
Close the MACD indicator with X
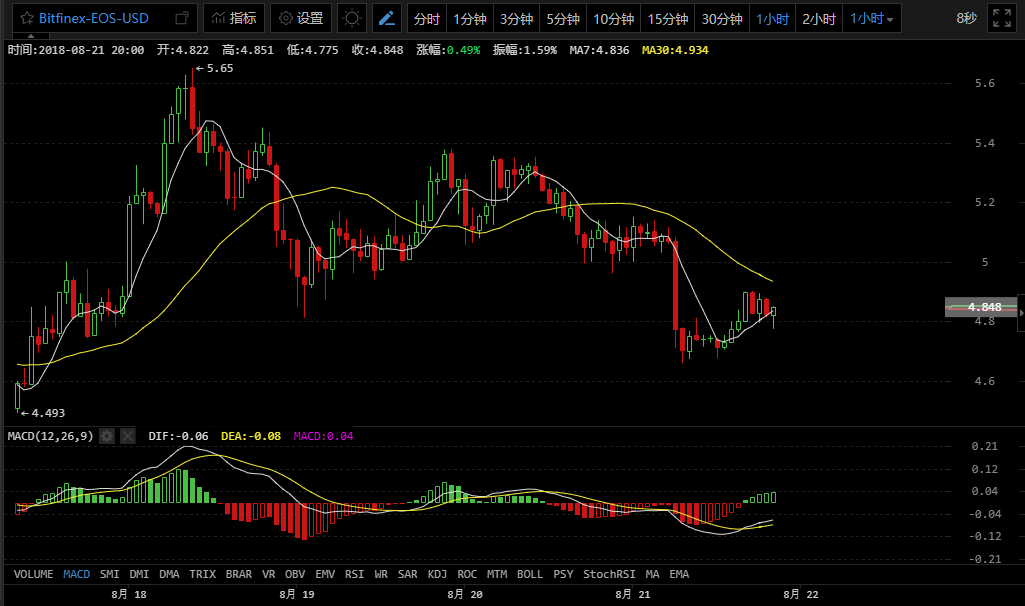click(x=128, y=436)
